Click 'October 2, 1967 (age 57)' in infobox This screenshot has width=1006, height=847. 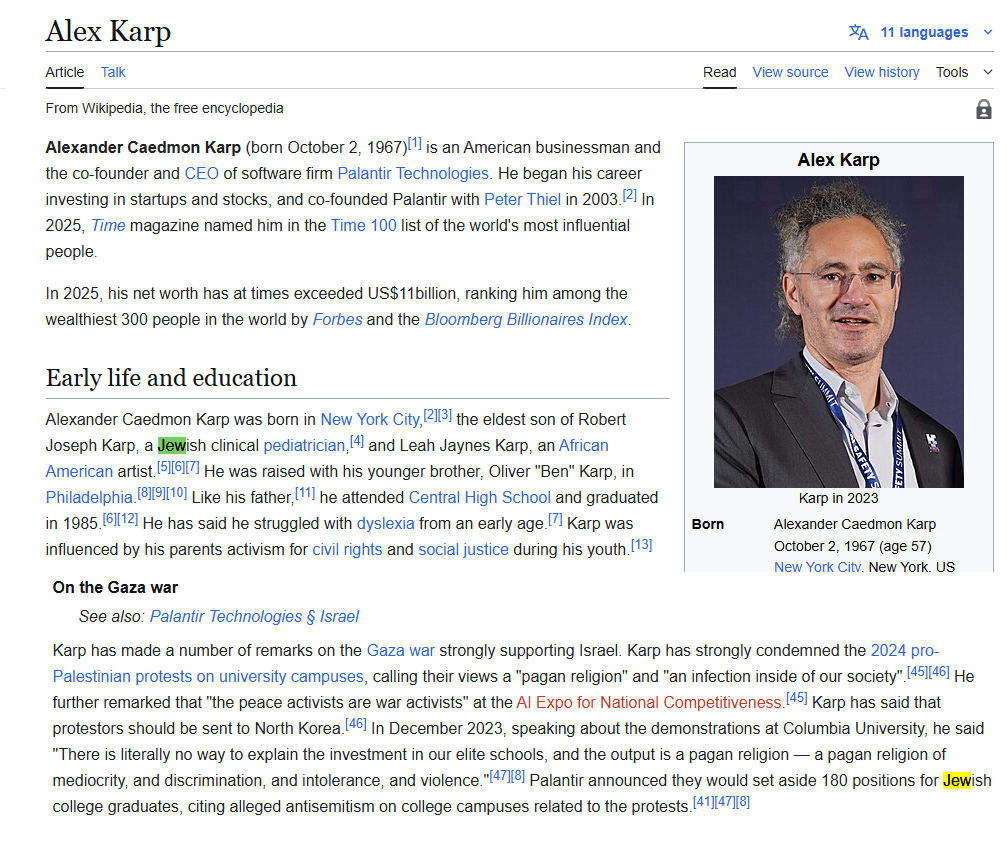(853, 546)
